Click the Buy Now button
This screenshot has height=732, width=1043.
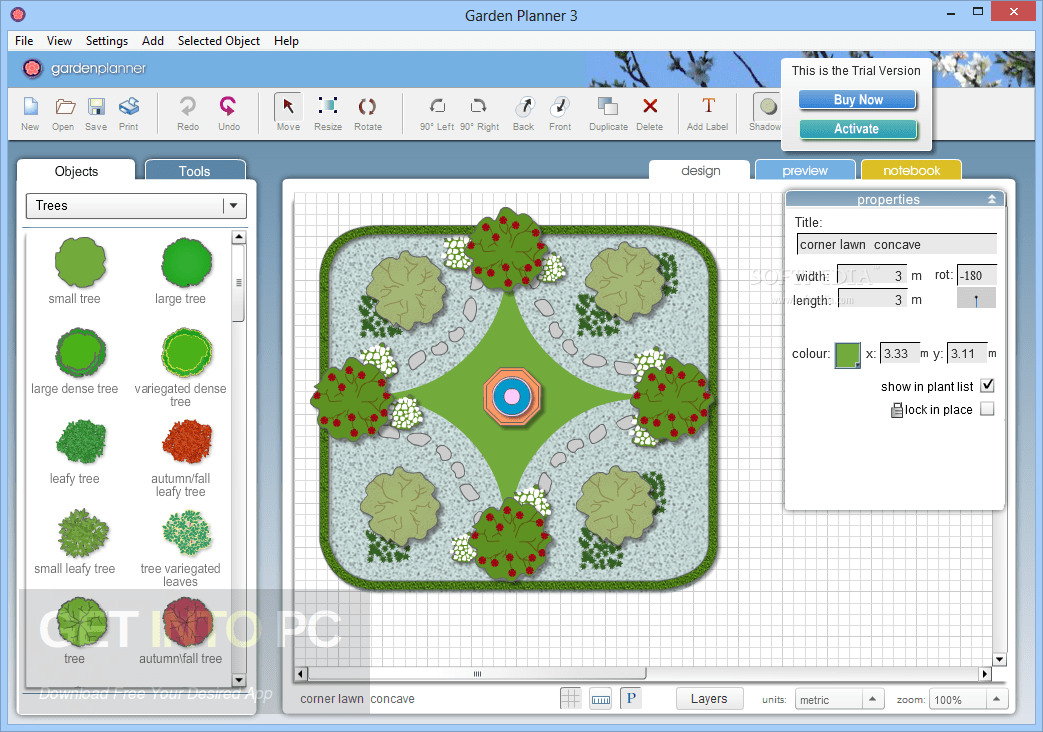(857, 99)
